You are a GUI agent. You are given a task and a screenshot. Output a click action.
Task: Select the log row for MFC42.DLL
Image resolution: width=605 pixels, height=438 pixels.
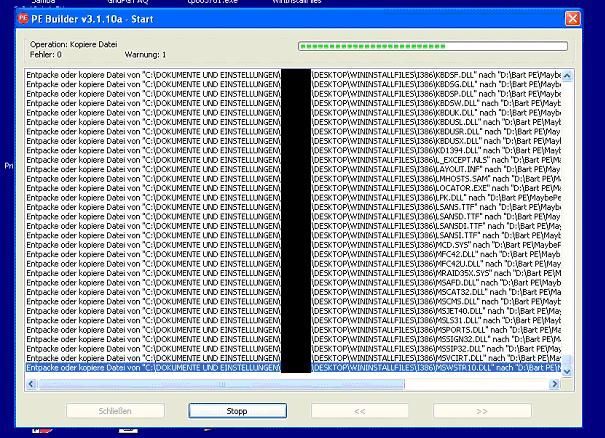coord(293,254)
